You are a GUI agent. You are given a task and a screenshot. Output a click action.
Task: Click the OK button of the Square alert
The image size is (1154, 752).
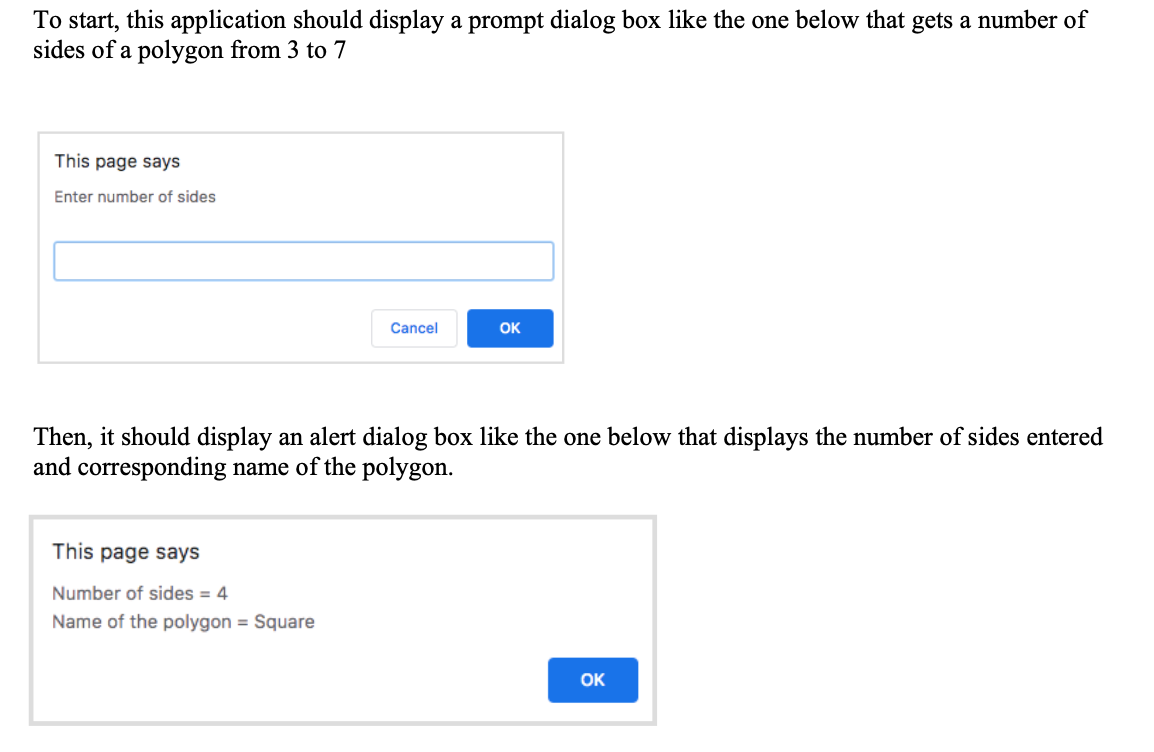pos(592,680)
